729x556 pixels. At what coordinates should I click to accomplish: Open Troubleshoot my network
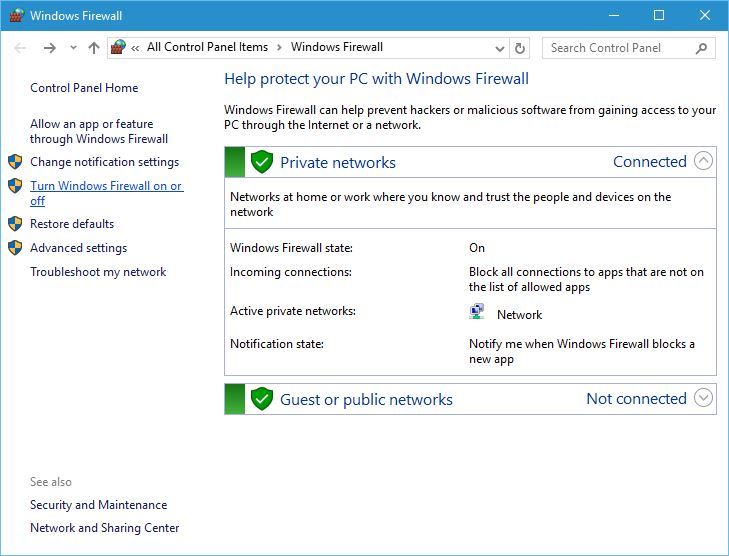tap(98, 272)
